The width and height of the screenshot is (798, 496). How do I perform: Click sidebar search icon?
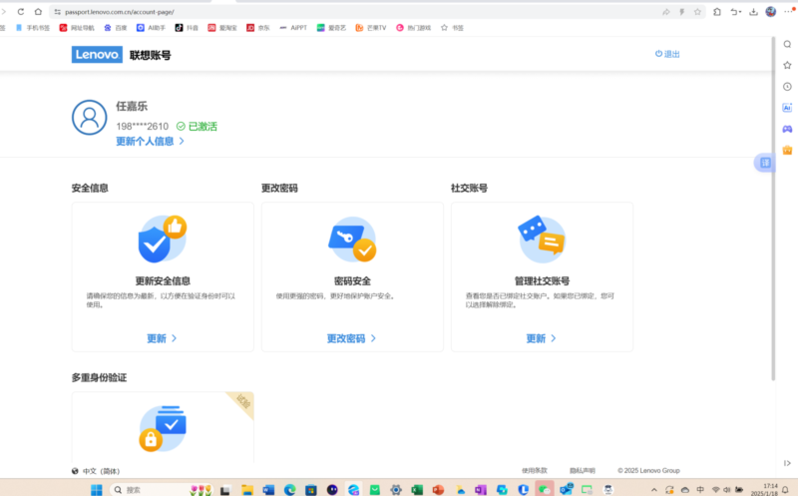787,44
